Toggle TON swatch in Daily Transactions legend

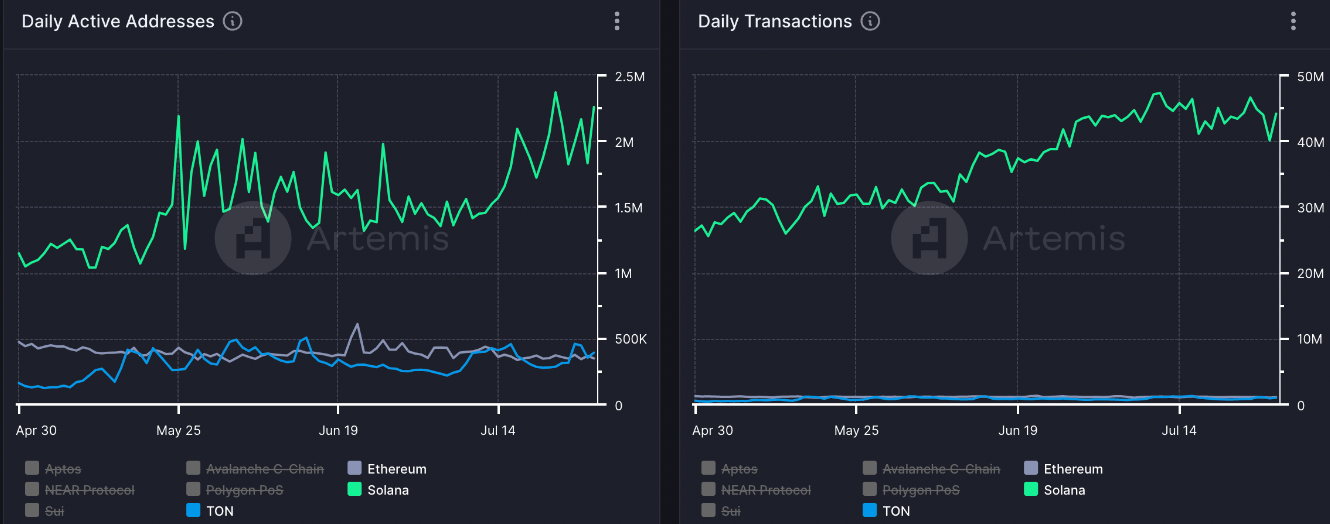coord(869,511)
